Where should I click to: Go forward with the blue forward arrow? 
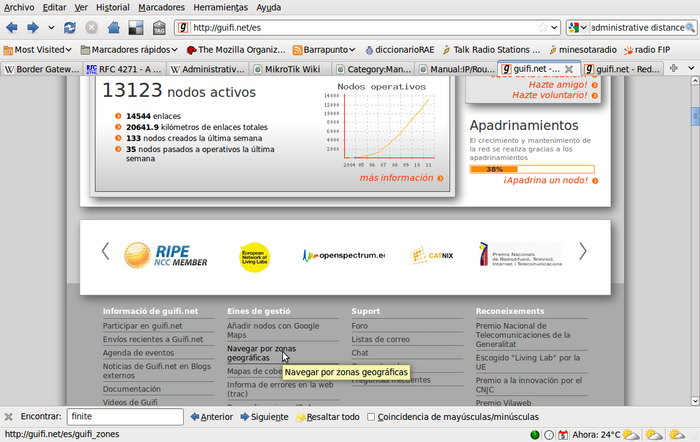[x=33, y=28]
